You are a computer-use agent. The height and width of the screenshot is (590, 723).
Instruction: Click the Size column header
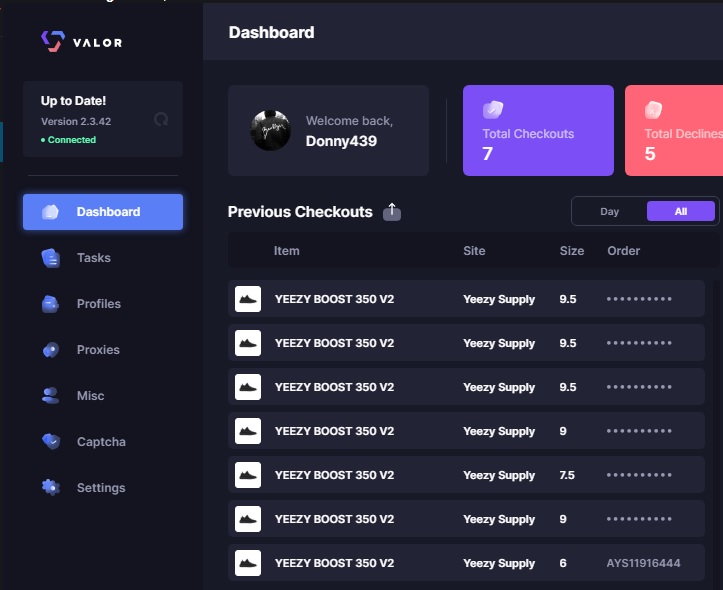tap(572, 251)
